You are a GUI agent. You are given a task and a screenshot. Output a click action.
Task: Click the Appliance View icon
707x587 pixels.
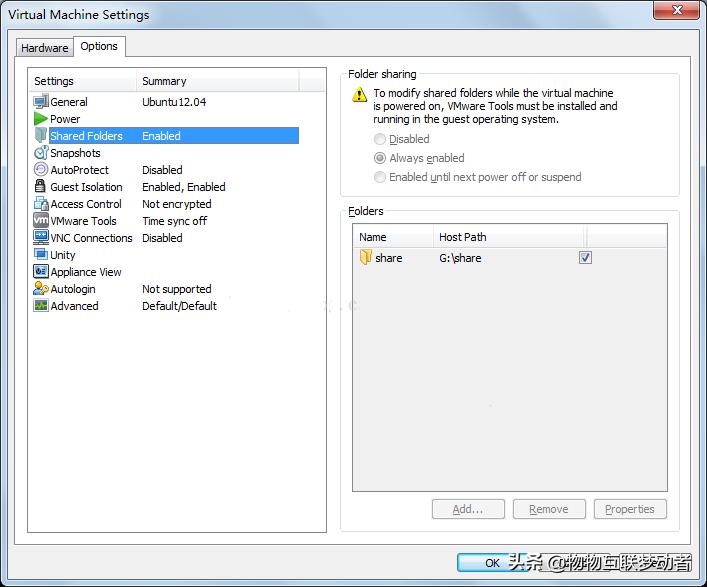(41, 271)
